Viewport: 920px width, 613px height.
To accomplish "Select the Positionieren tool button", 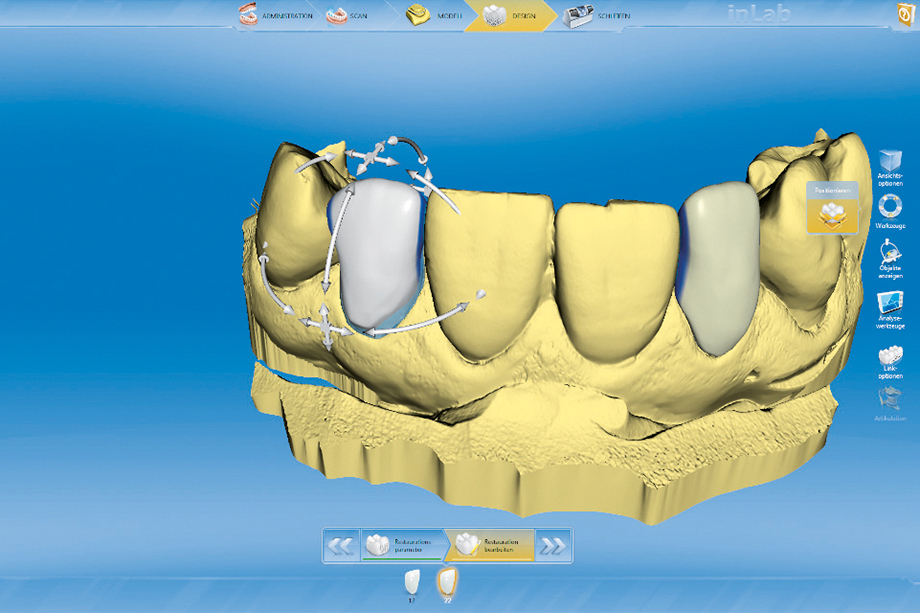I will point(832,209).
